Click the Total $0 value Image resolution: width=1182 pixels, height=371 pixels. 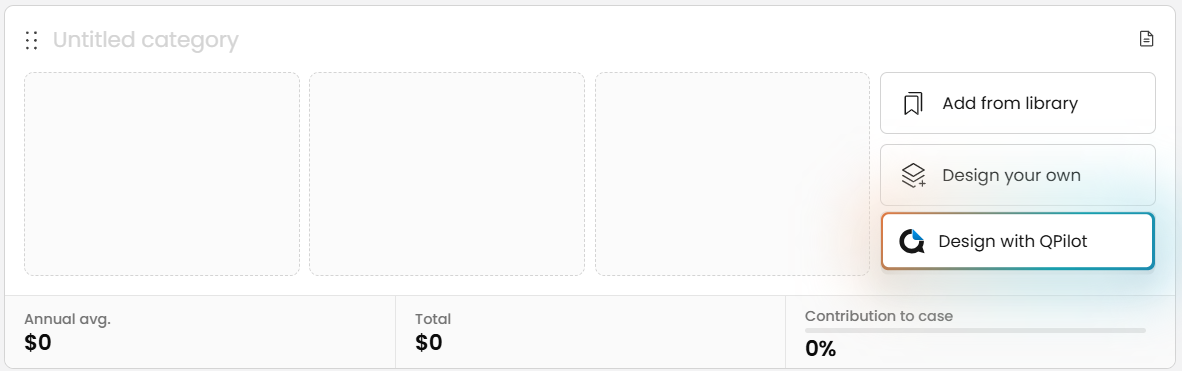coord(429,343)
